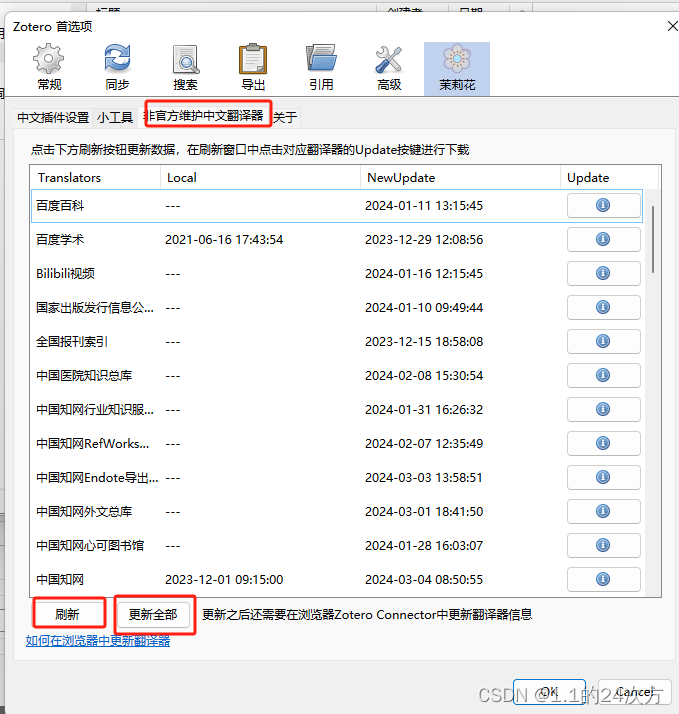This screenshot has height=714, width=679.
Task: Click the update icon for 中国知网心可图书馆
Action: point(603,545)
